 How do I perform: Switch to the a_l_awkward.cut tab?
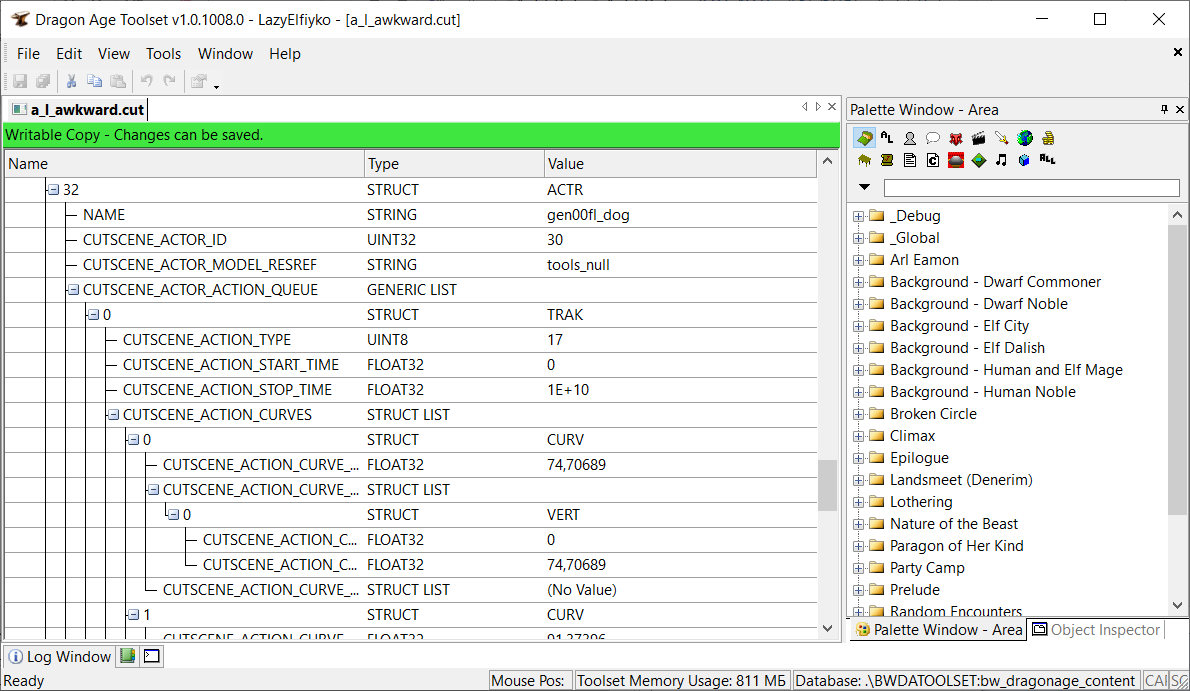pos(79,110)
